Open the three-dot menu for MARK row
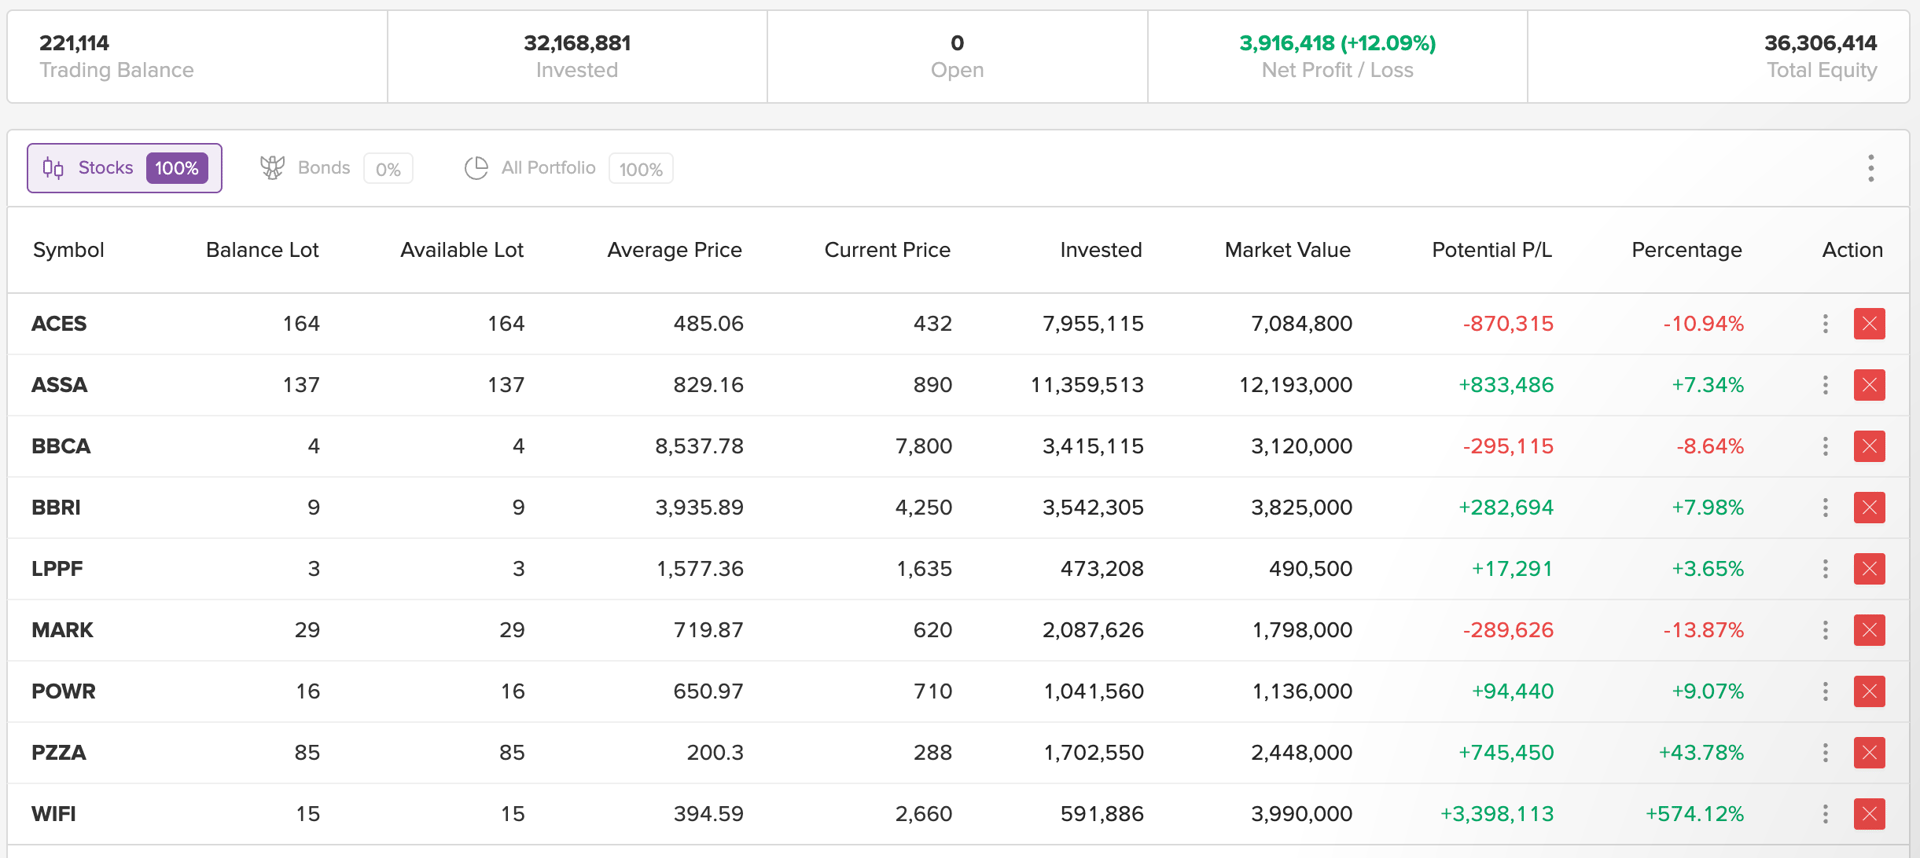This screenshot has width=1920, height=858. click(x=1825, y=630)
